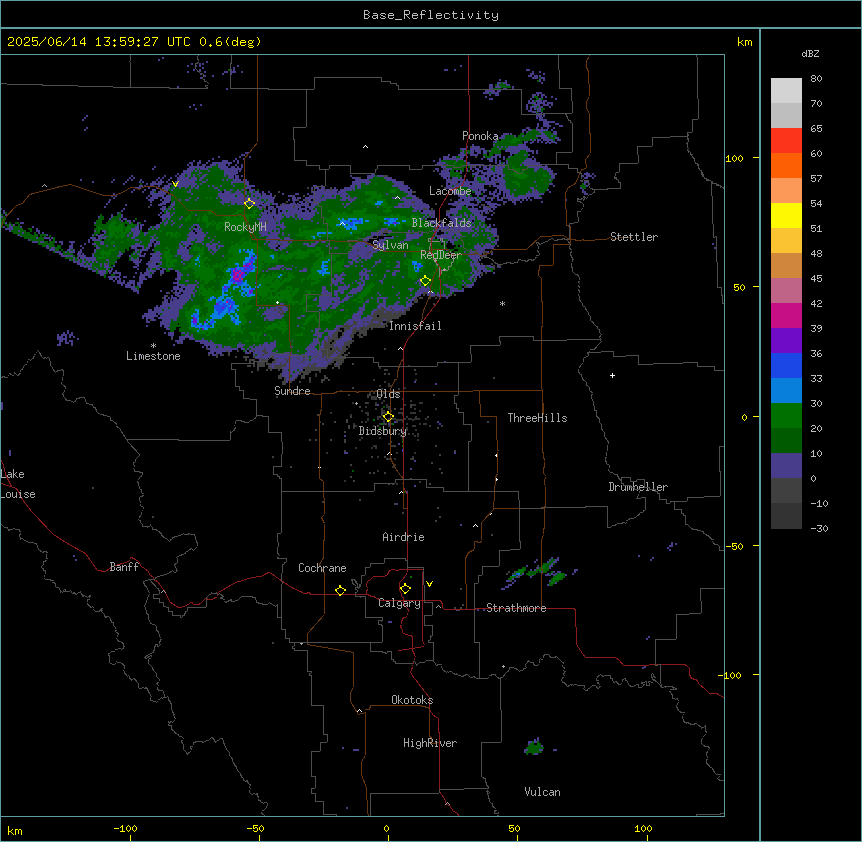Click the Louise label at the map edge
Viewport: 862px width, 842px height.
[x=18, y=494]
